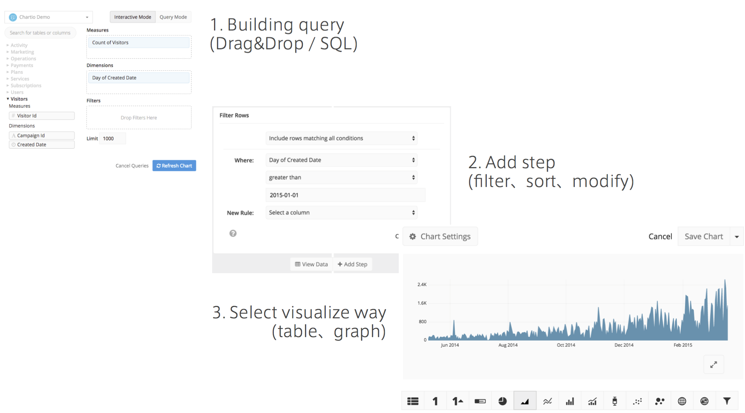Select the table chart type icon

click(x=412, y=401)
